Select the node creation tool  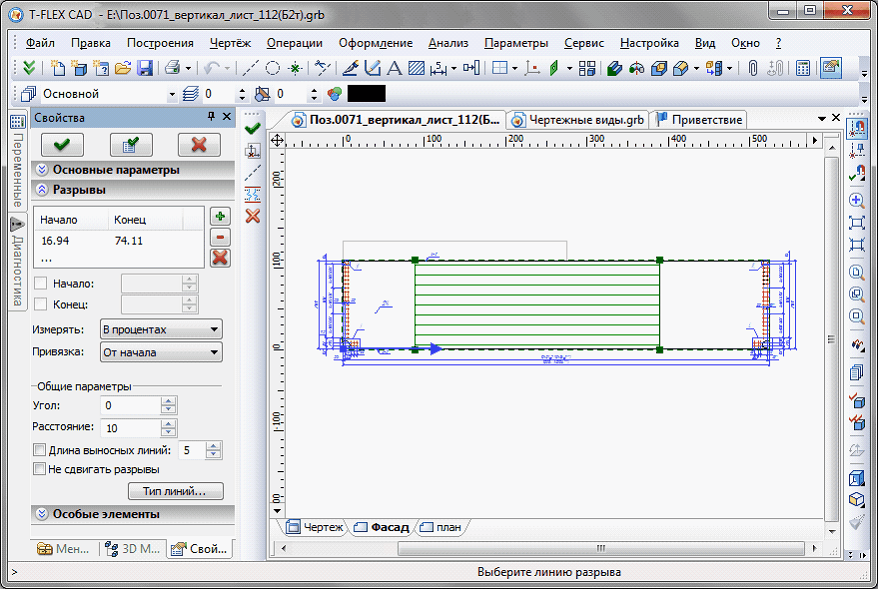(295, 68)
